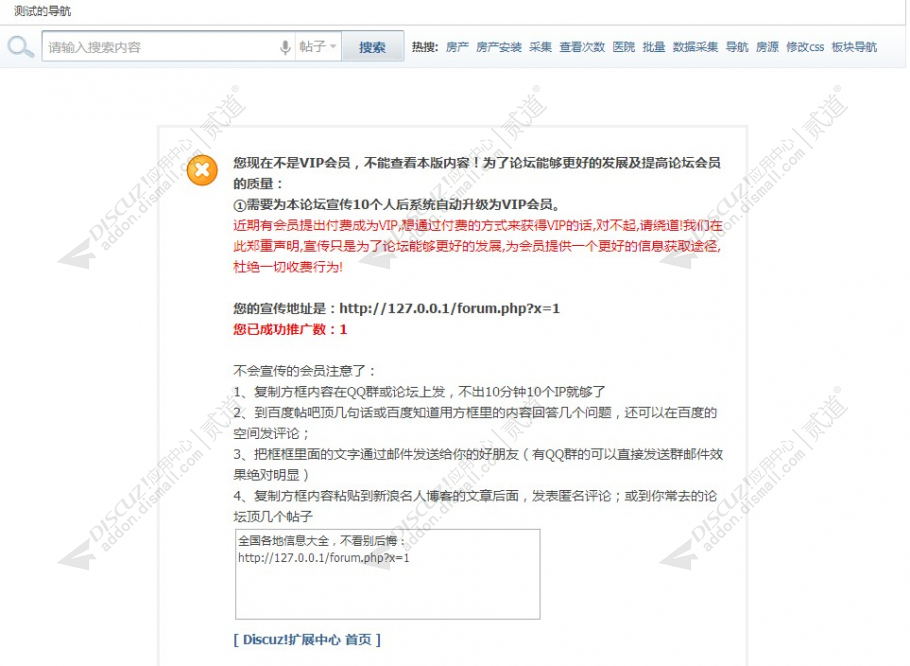Click the 测试的导航 navigation item

pyautogui.click(x=42, y=11)
